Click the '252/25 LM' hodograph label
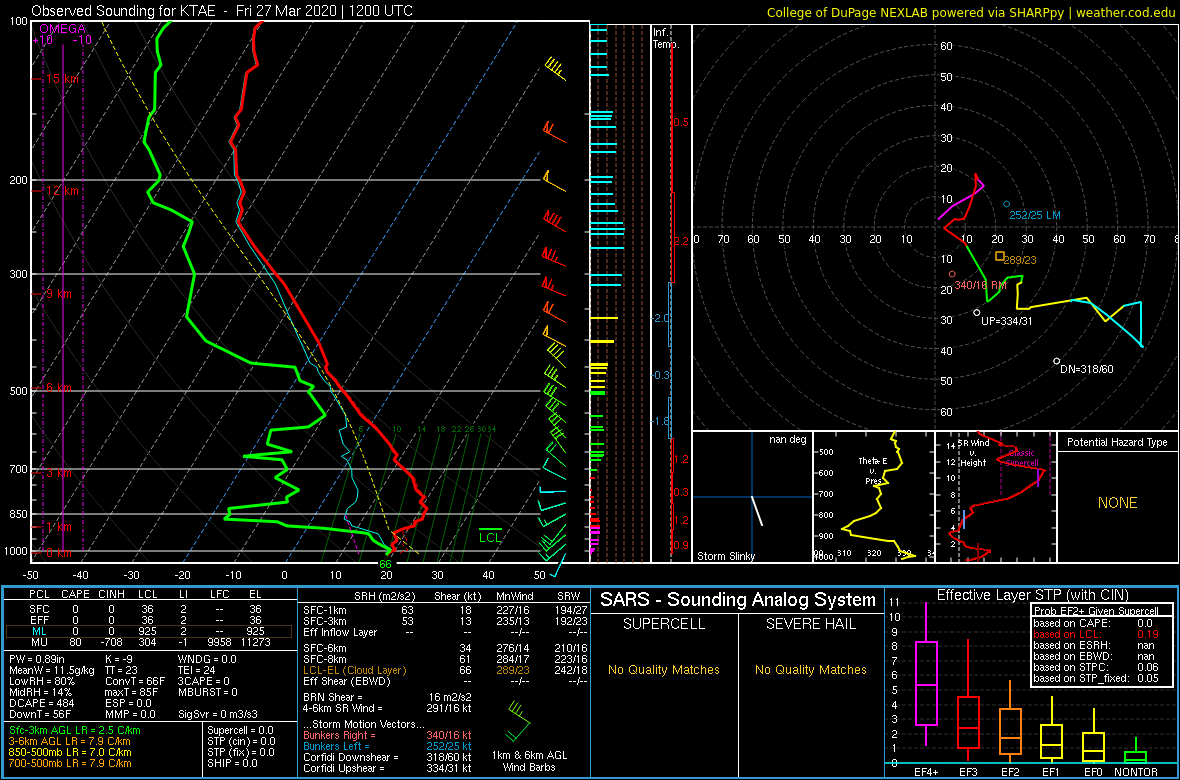Viewport: 1180px width, 780px height. pos(1035,215)
